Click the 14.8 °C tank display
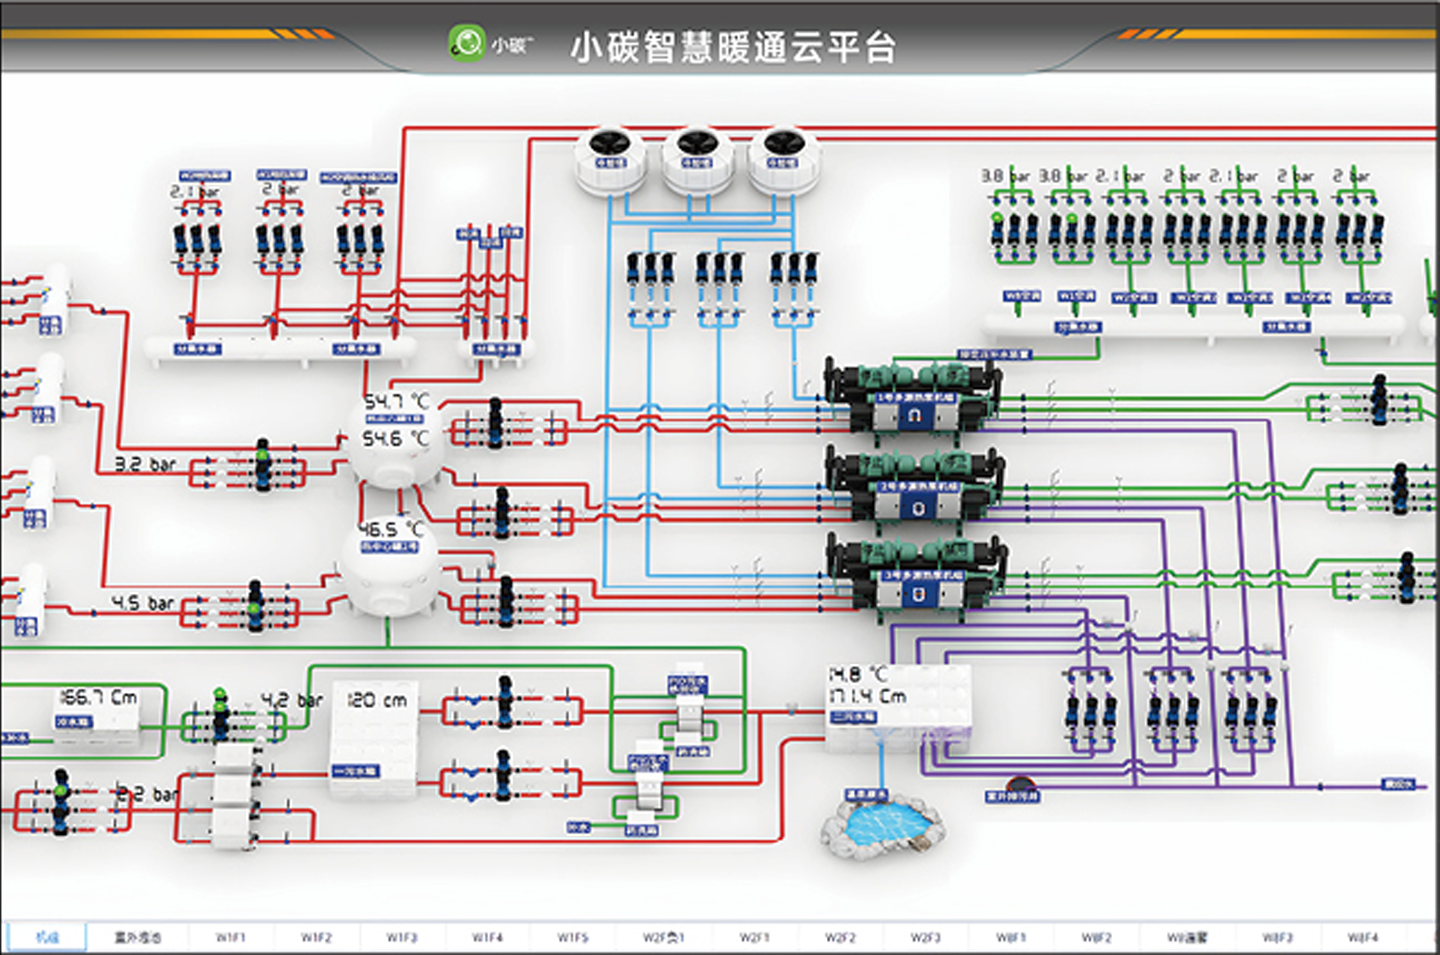The width and height of the screenshot is (1440, 955). (x=897, y=705)
